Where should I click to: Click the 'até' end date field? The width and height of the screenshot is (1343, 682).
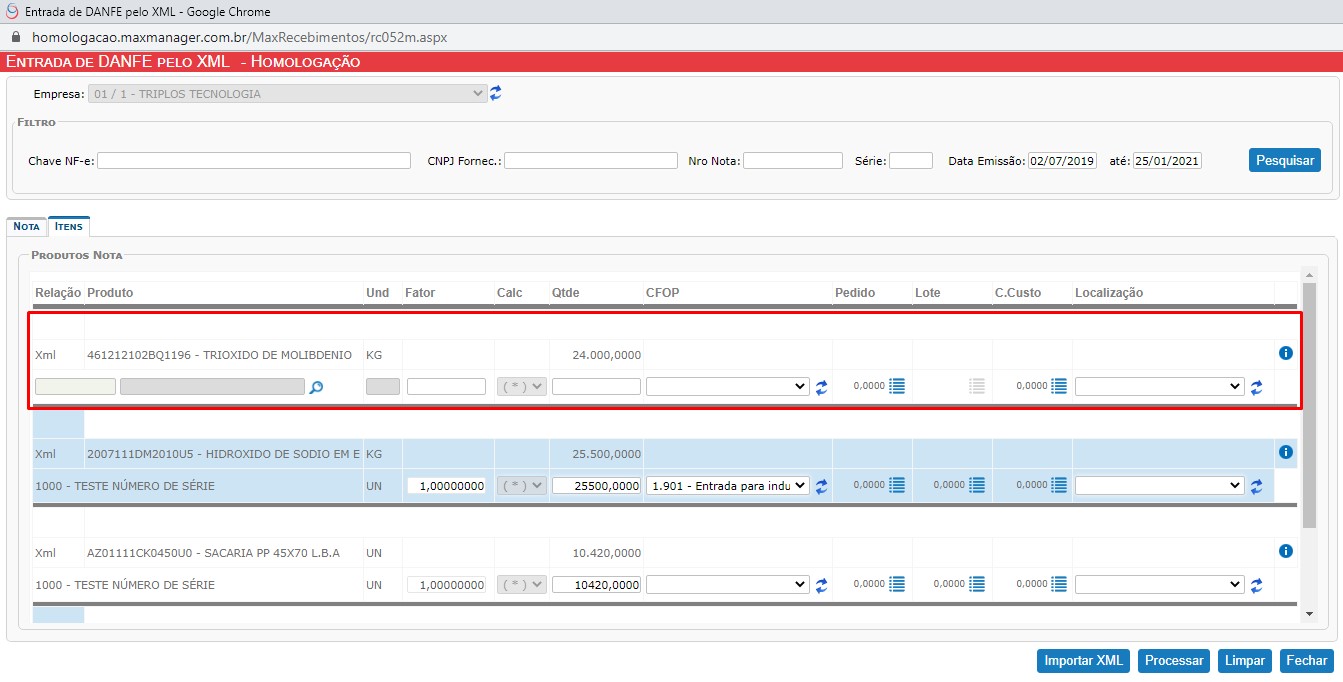[x=1167, y=161]
